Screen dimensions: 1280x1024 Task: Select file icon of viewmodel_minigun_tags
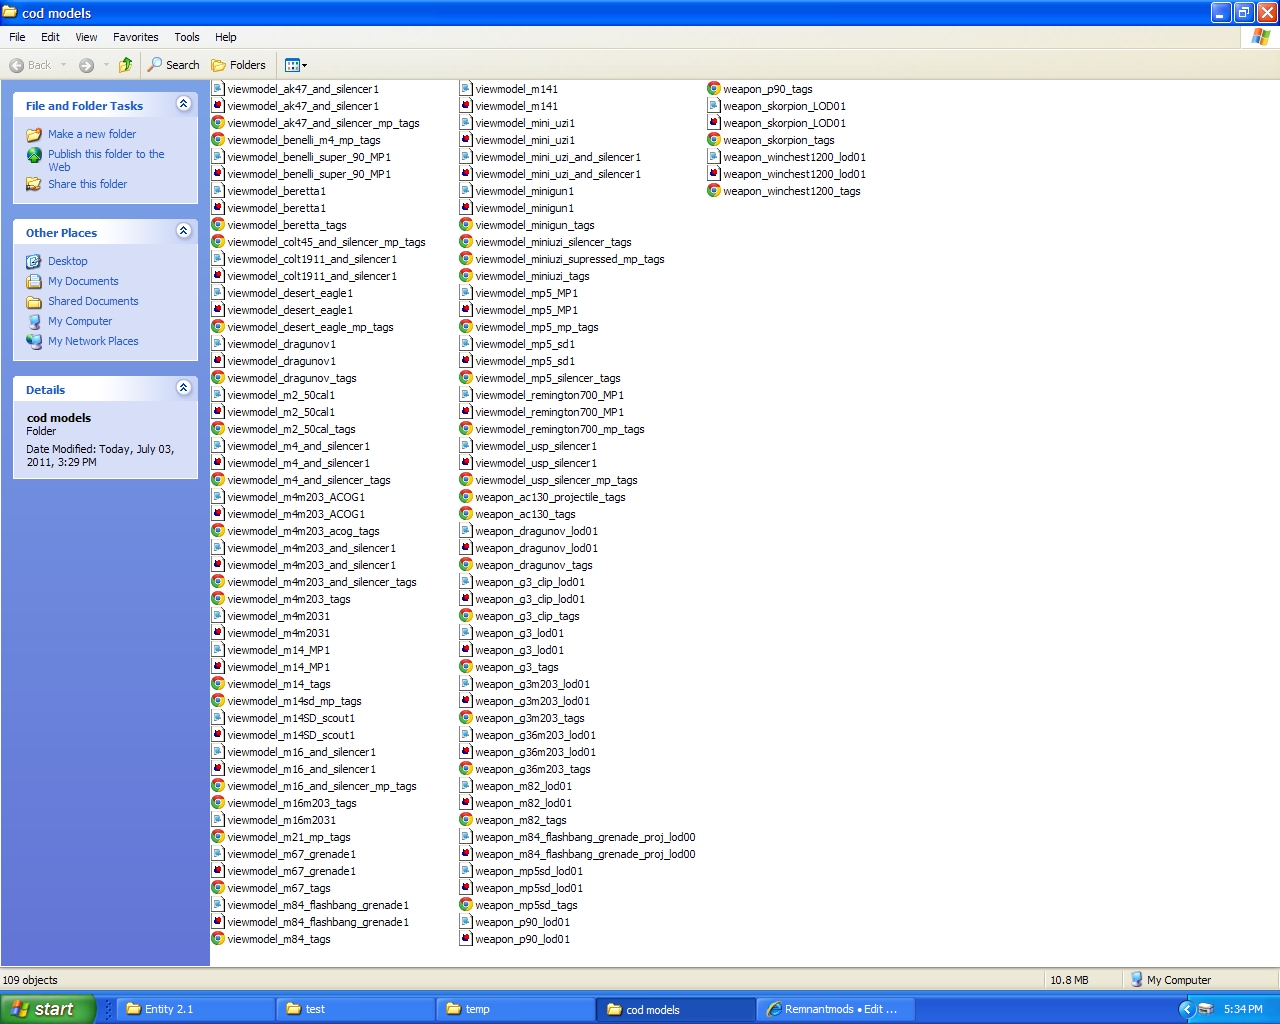pos(466,225)
